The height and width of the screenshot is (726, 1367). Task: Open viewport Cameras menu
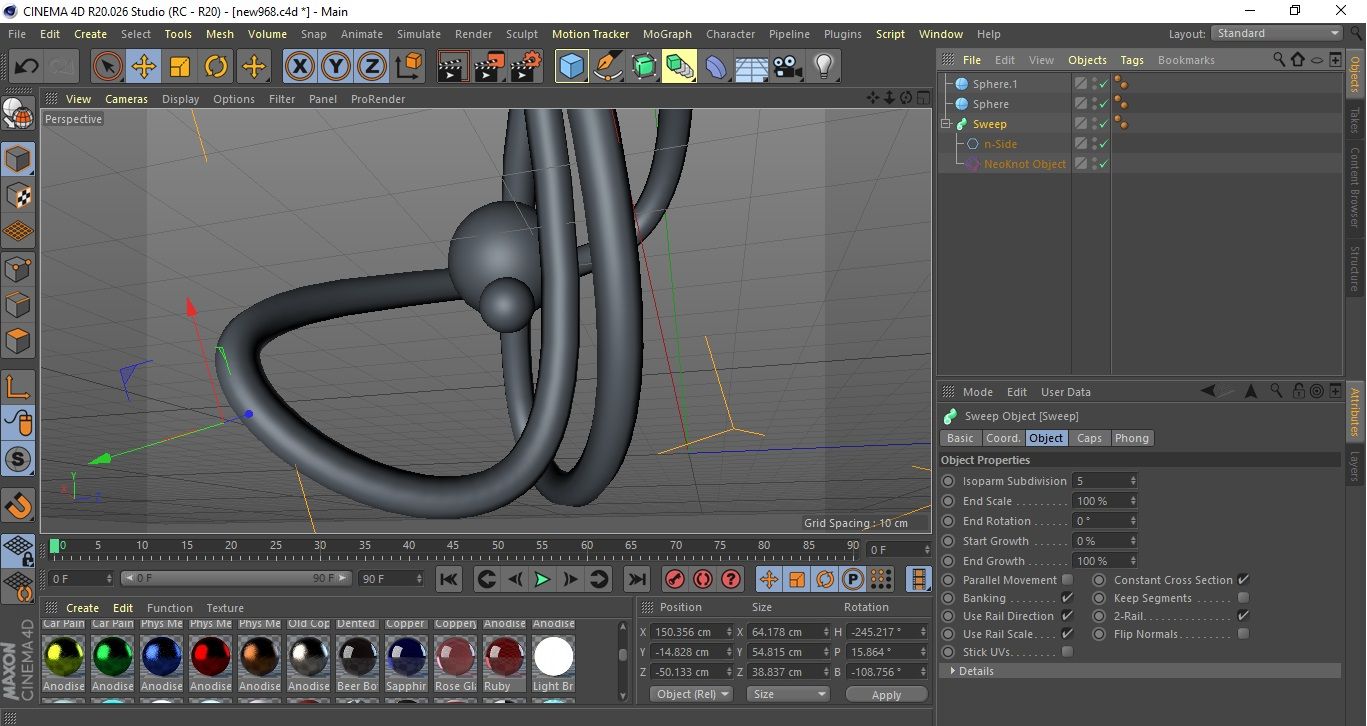[x=126, y=99]
